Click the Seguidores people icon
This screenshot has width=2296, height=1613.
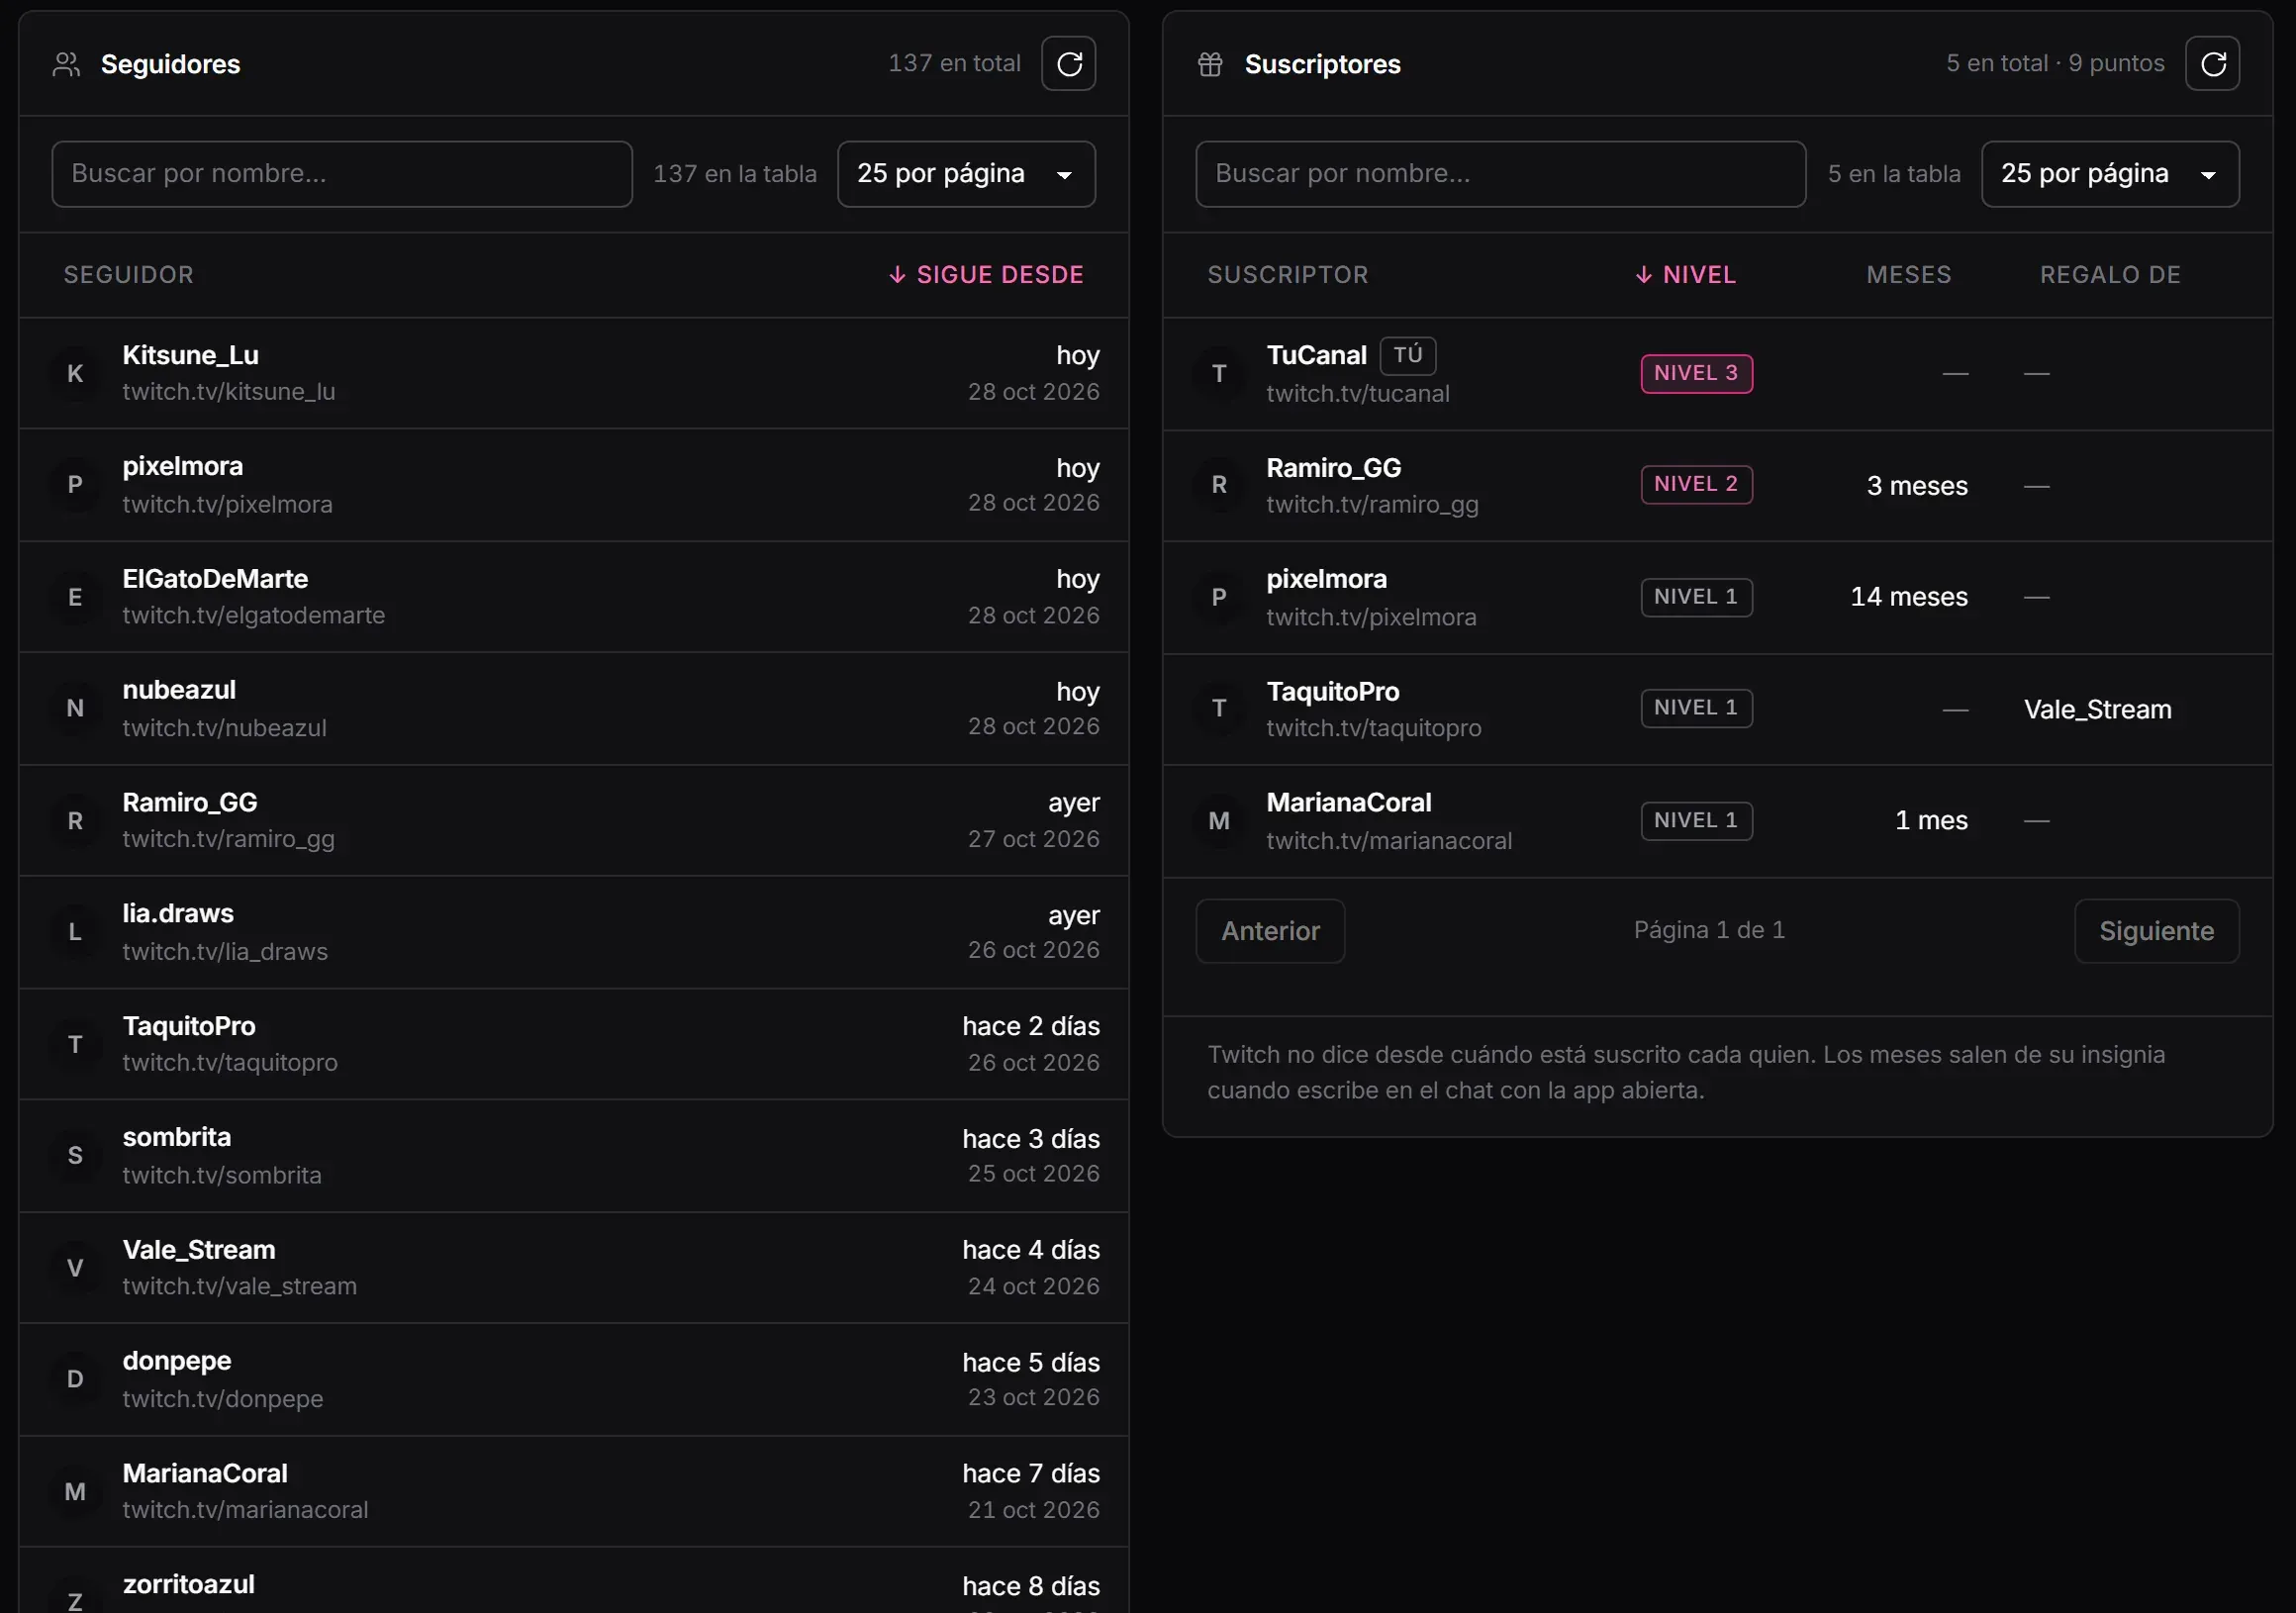(67, 64)
